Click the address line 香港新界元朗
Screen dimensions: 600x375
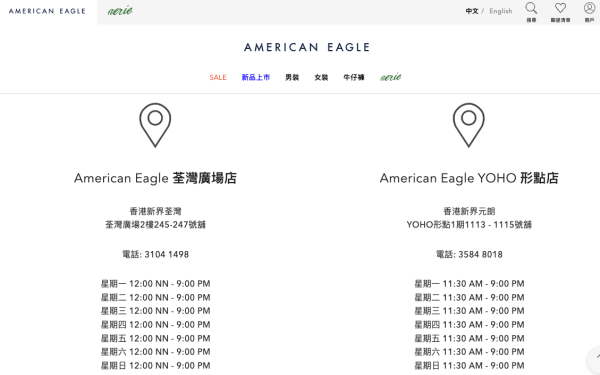(x=469, y=211)
